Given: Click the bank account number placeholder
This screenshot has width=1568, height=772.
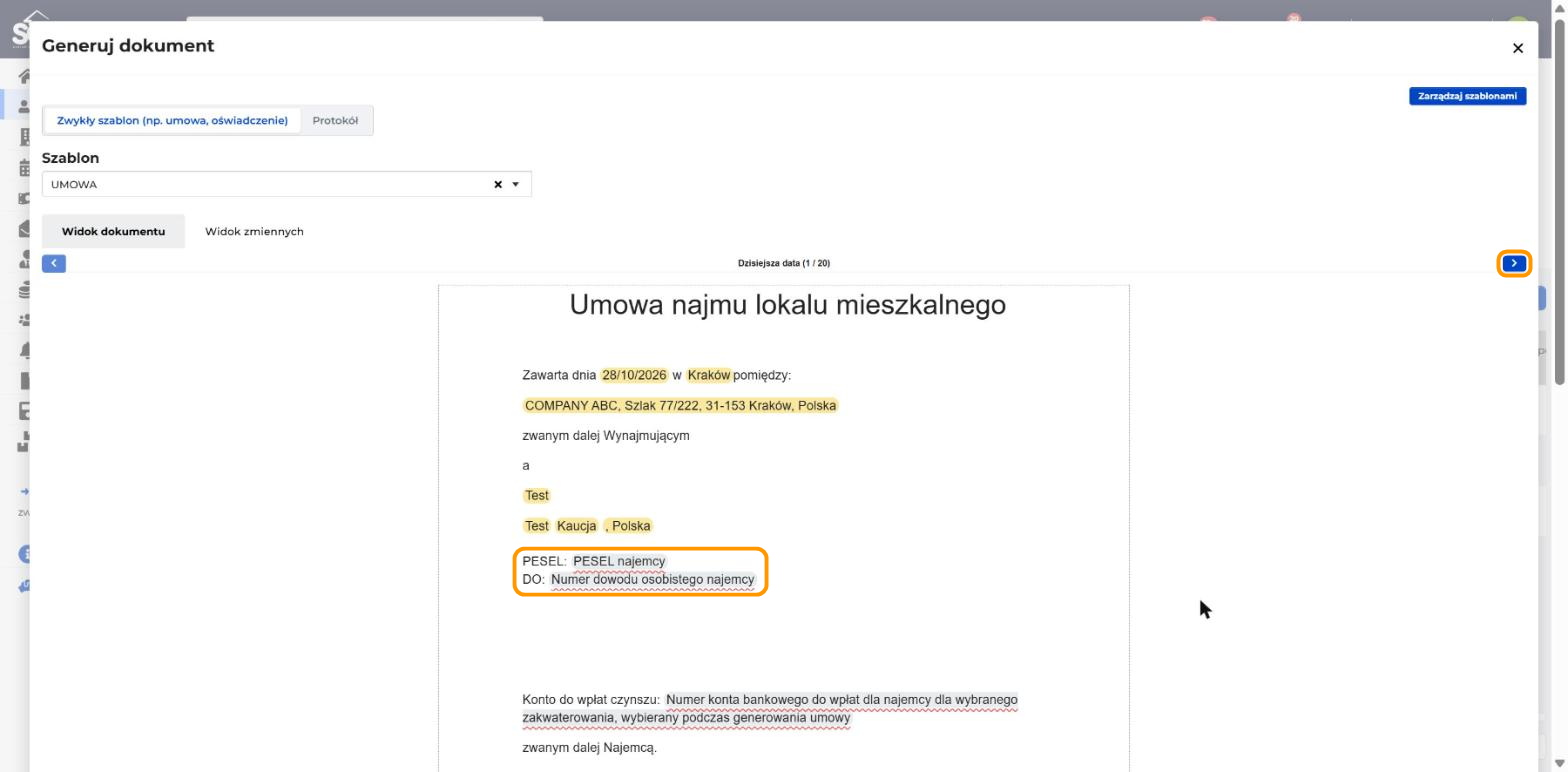Looking at the screenshot, I should (770, 708).
